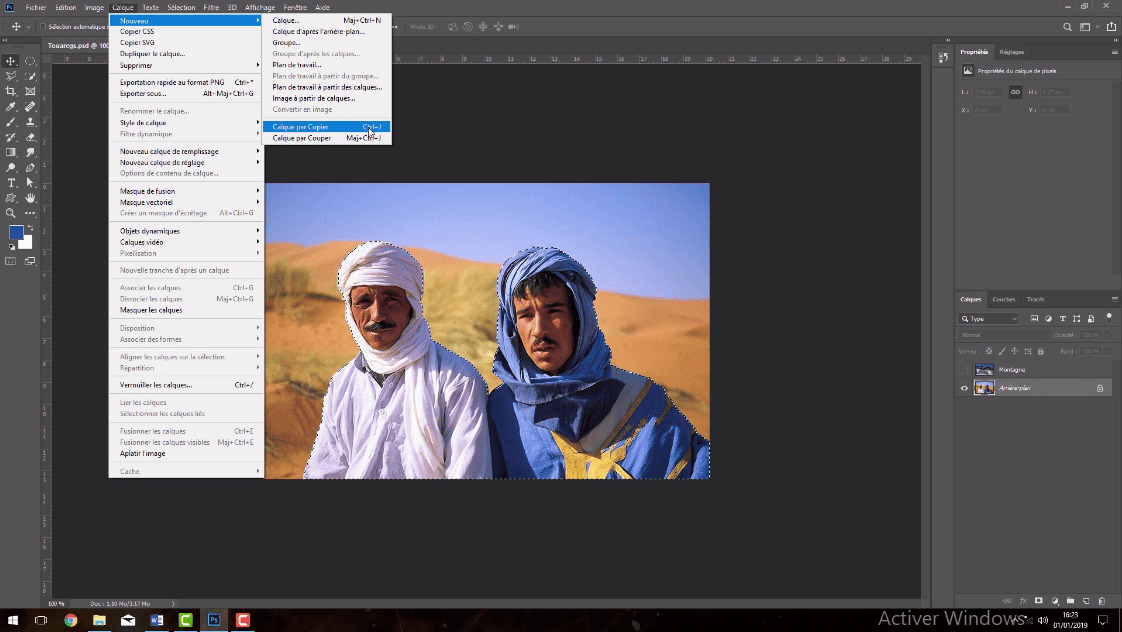Click Dupliquer le calque... menu entry
This screenshot has width=1122, height=632.
[x=152, y=54]
